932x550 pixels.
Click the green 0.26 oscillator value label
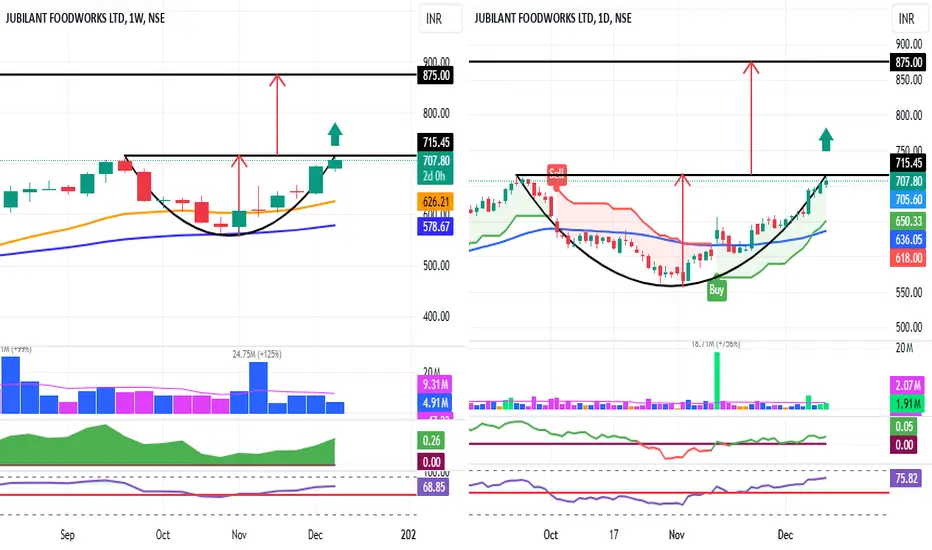click(432, 441)
